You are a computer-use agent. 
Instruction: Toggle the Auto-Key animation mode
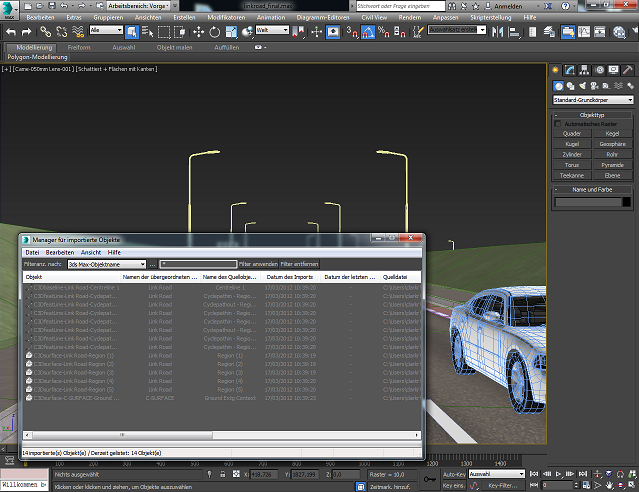(x=453, y=473)
